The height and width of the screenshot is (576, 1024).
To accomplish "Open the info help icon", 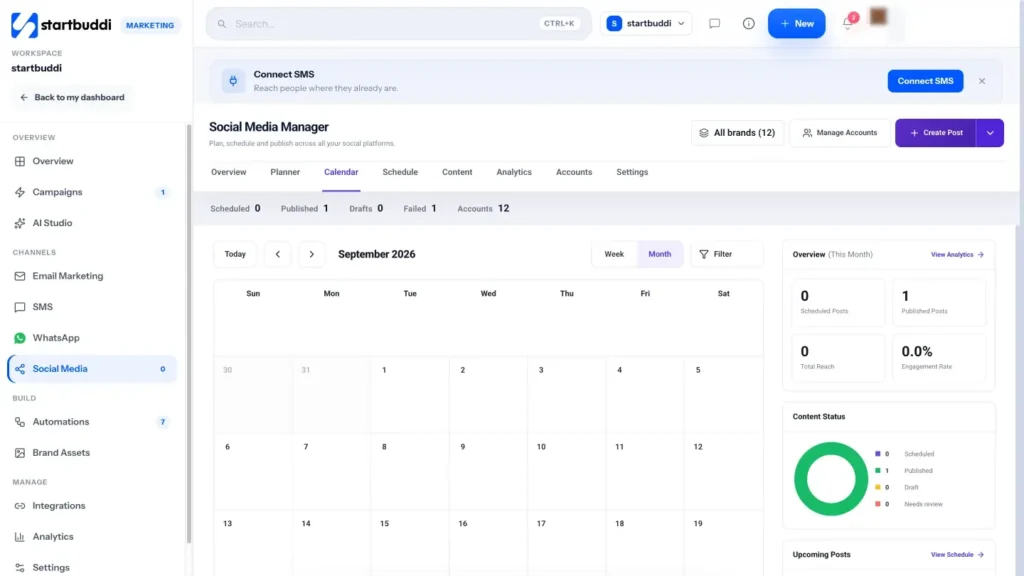I will point(748,24).
